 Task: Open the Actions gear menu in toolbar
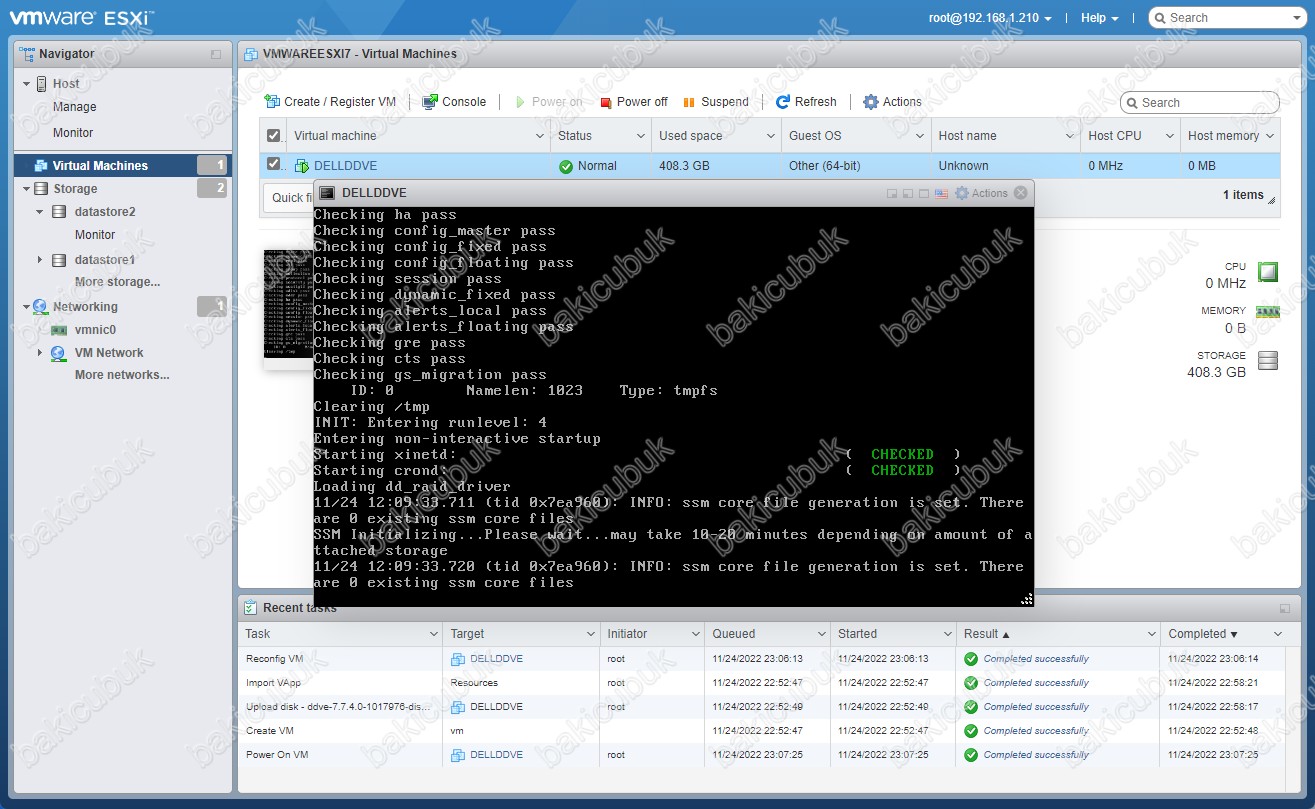892,102
